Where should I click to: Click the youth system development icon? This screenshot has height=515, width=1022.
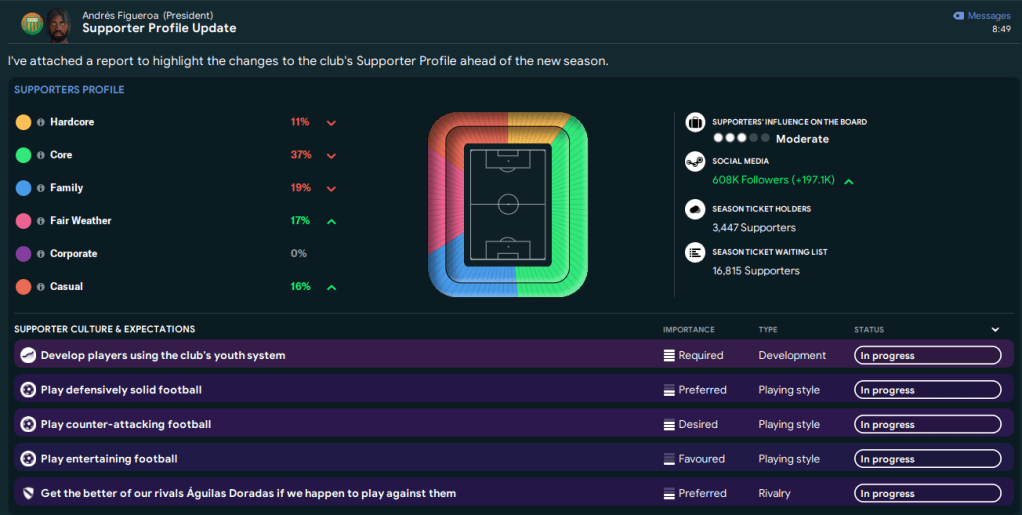tap(28, 355)
